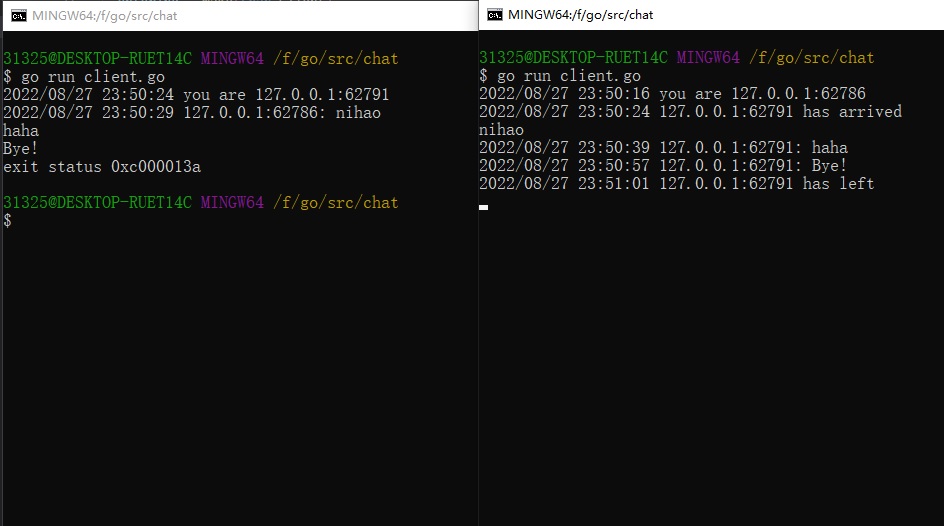Click the '127.0.0.1:62791: Bye!' message line

(663, 166)
